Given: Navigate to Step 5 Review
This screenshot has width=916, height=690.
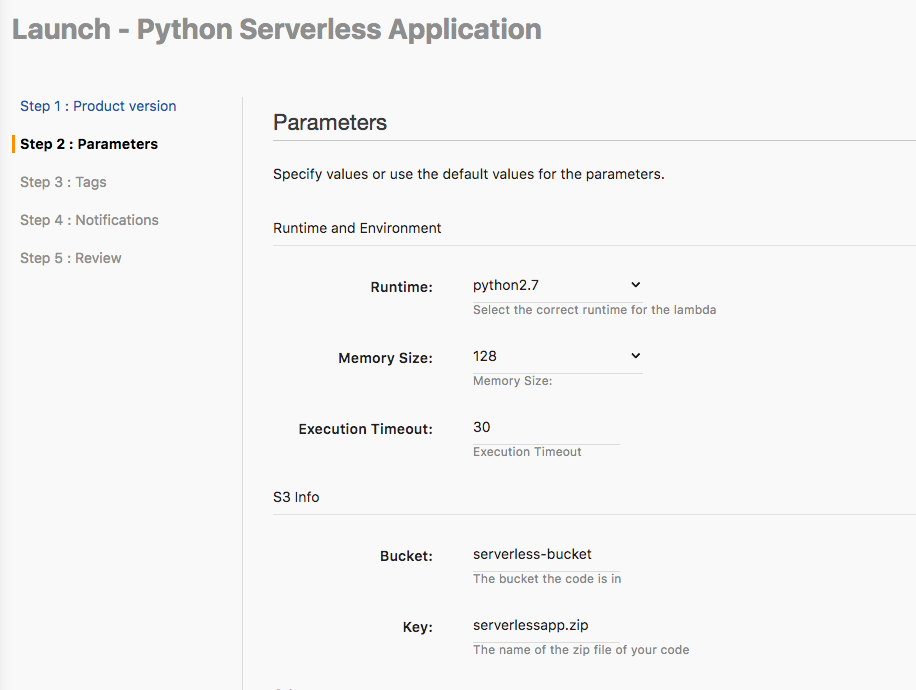Looking at the screenshot, I should click(x=71, y=258).
